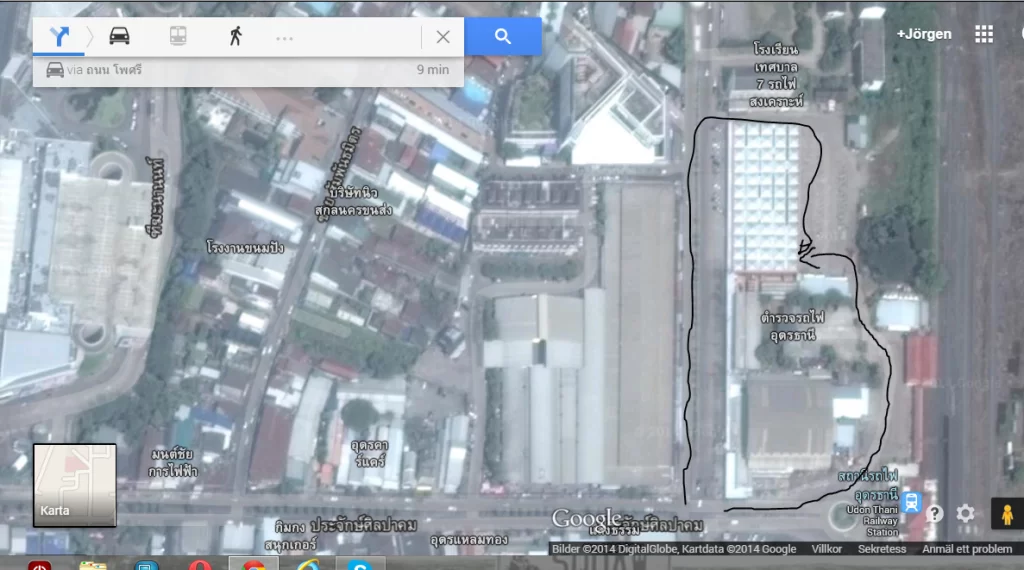Open Chrome from the taskbar

254,565
